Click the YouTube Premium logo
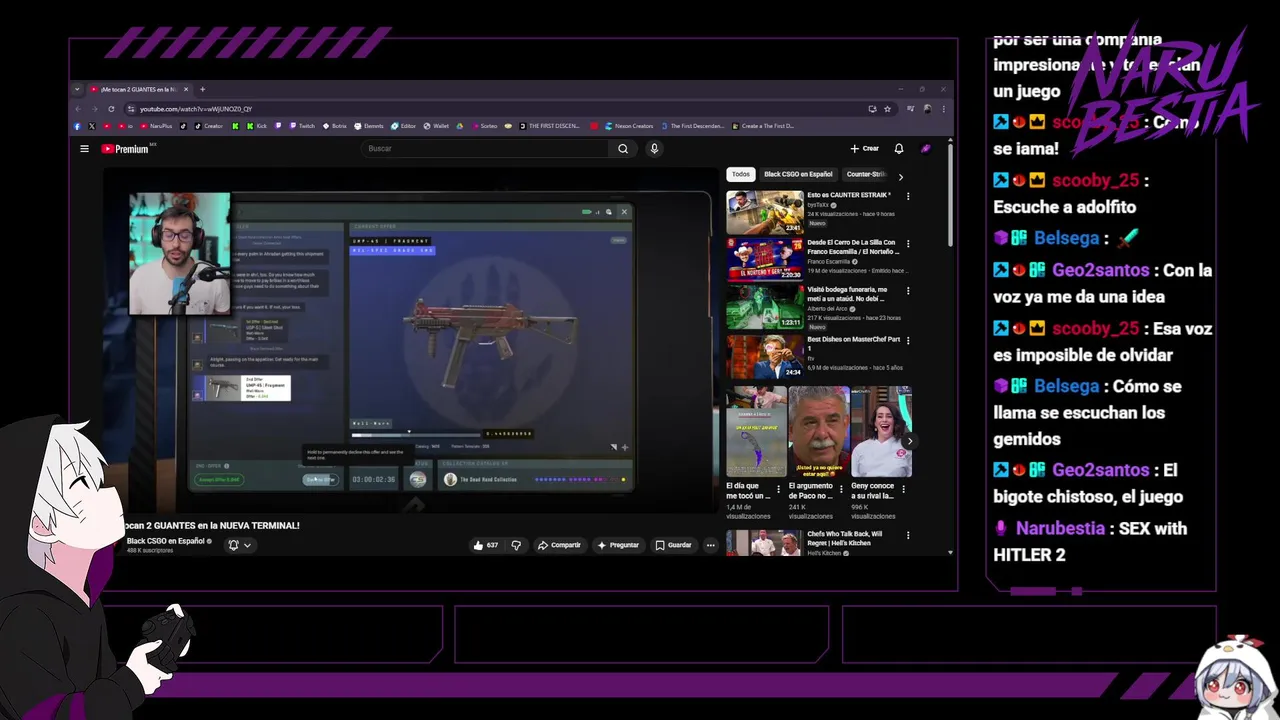The width and height of the screenshot is (1280, 720). [127, 149]
